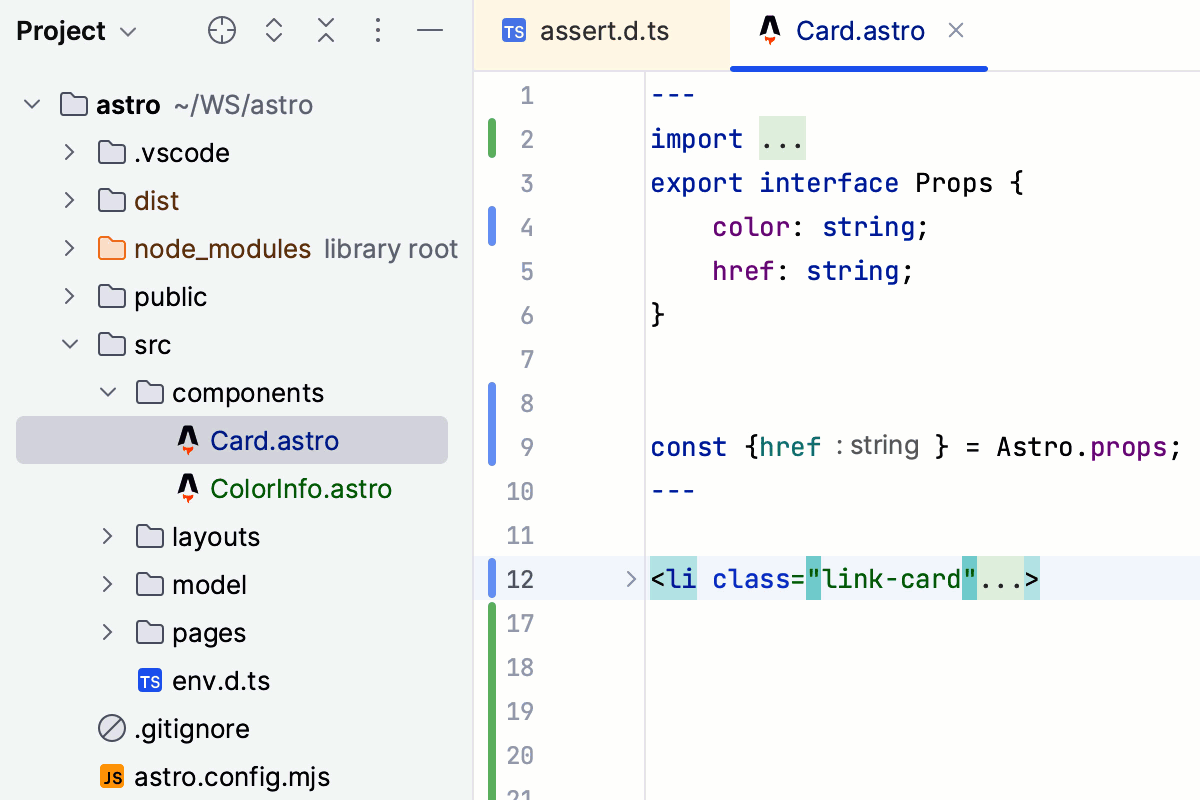Viewport: 1200px width, 800px height.
Task: Collapse the components folder
Action: click(x=107, y=392)
